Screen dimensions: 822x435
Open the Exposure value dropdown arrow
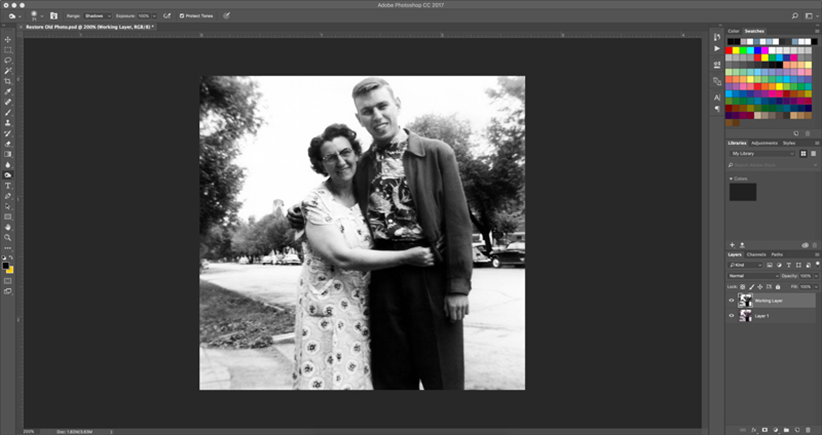[154, 16]
